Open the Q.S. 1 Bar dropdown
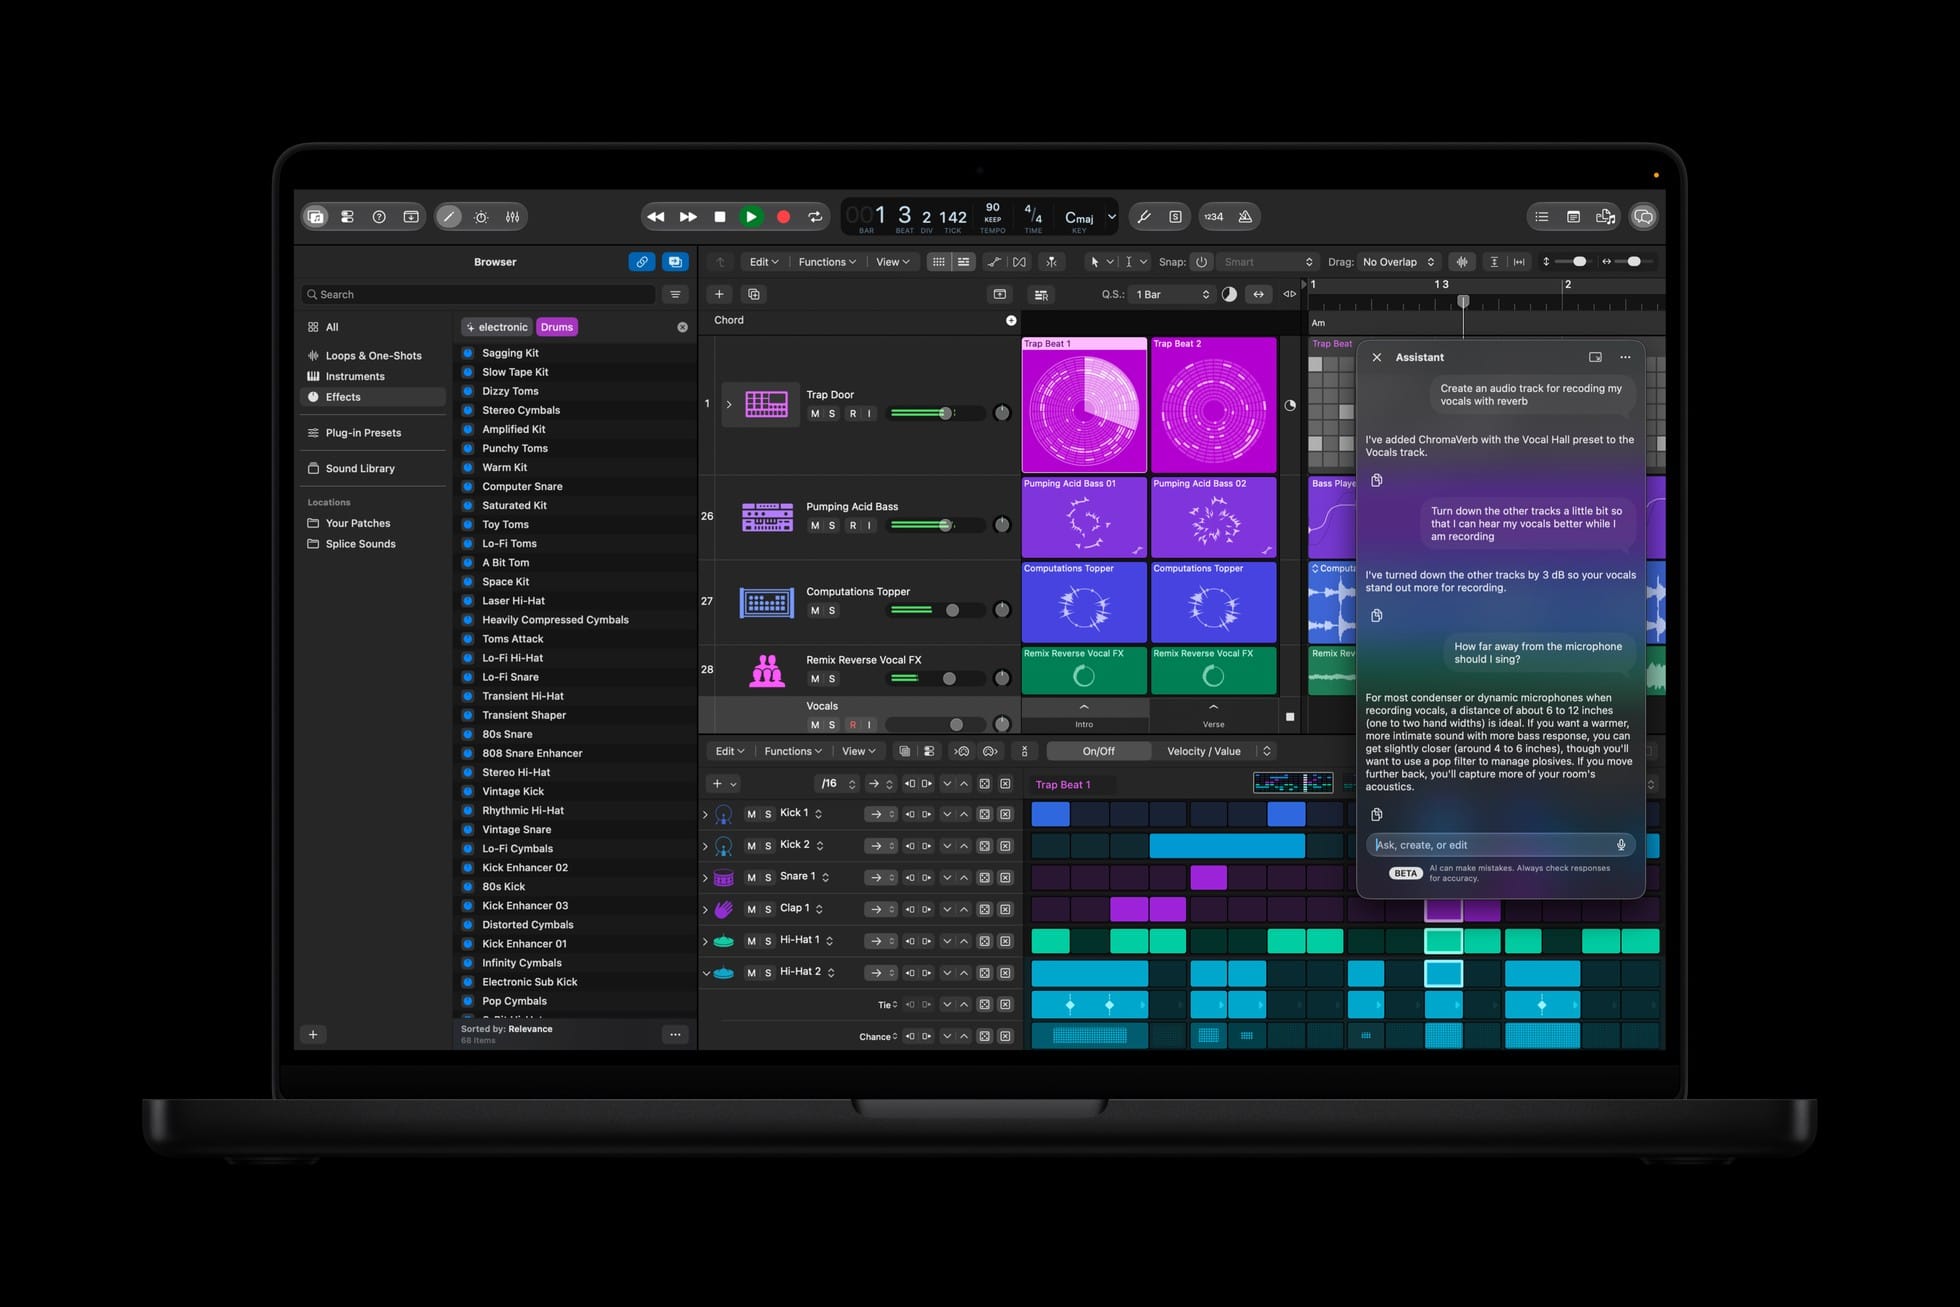 click(1171, 294)
